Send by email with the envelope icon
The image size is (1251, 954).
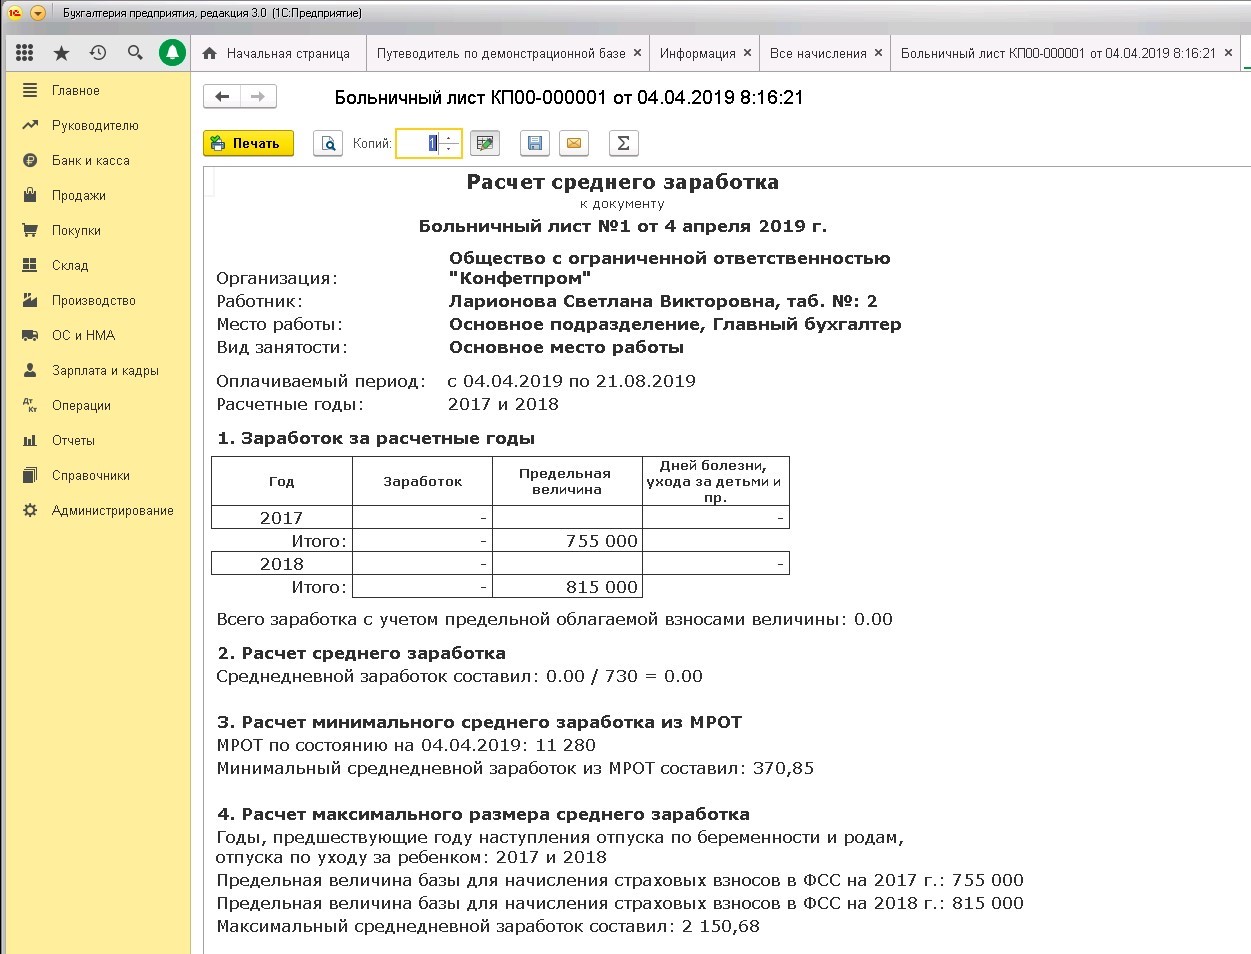click(574, 143)
